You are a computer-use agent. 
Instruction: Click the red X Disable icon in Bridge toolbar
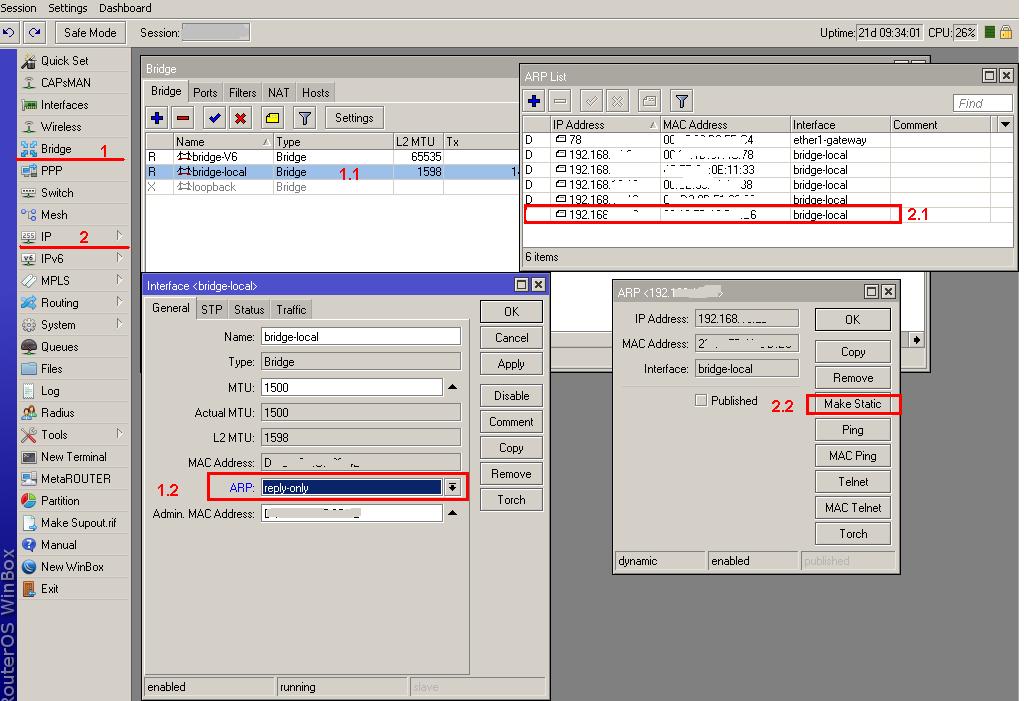[240, 118]
